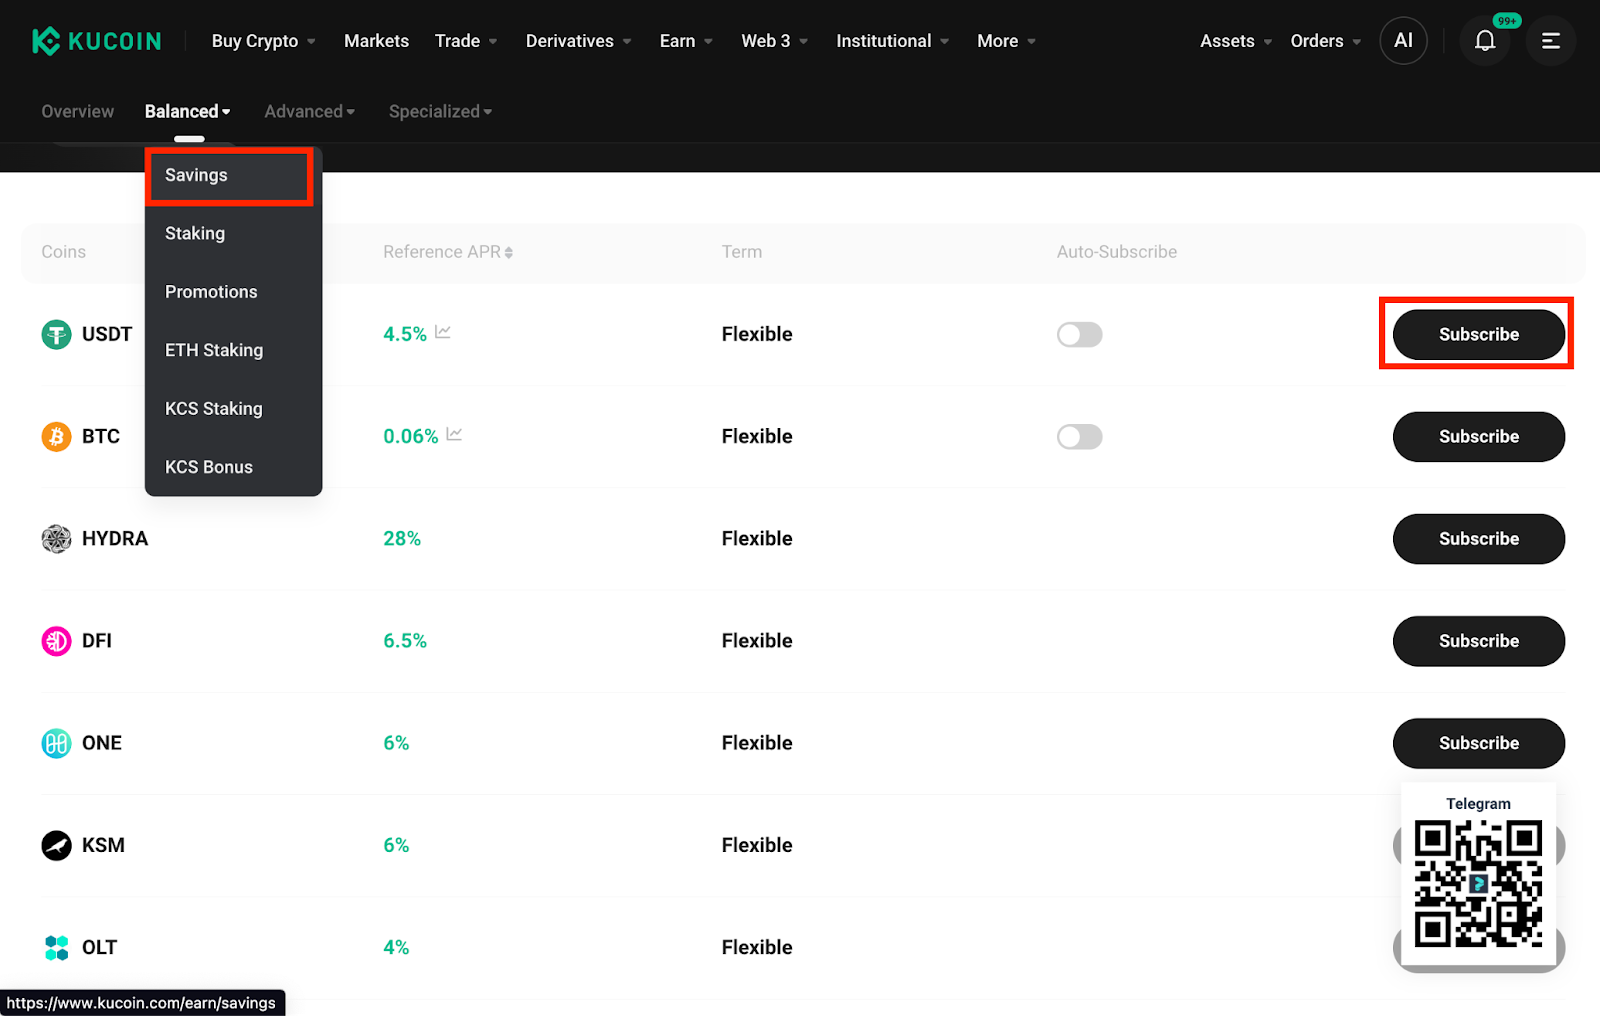1600x1016 pixels.
Task: Subscribe to USDT savings
Action: tap(1478, 335)
